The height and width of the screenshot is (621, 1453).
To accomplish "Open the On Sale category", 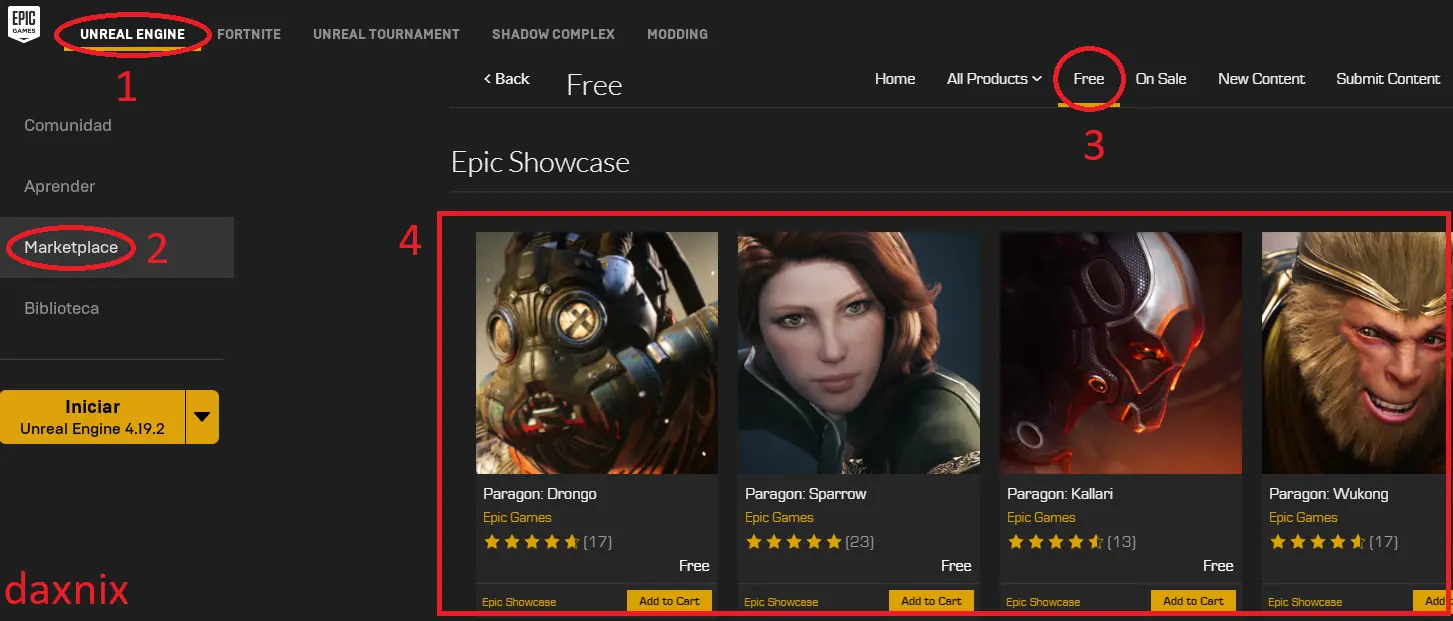I will 1161,79.
